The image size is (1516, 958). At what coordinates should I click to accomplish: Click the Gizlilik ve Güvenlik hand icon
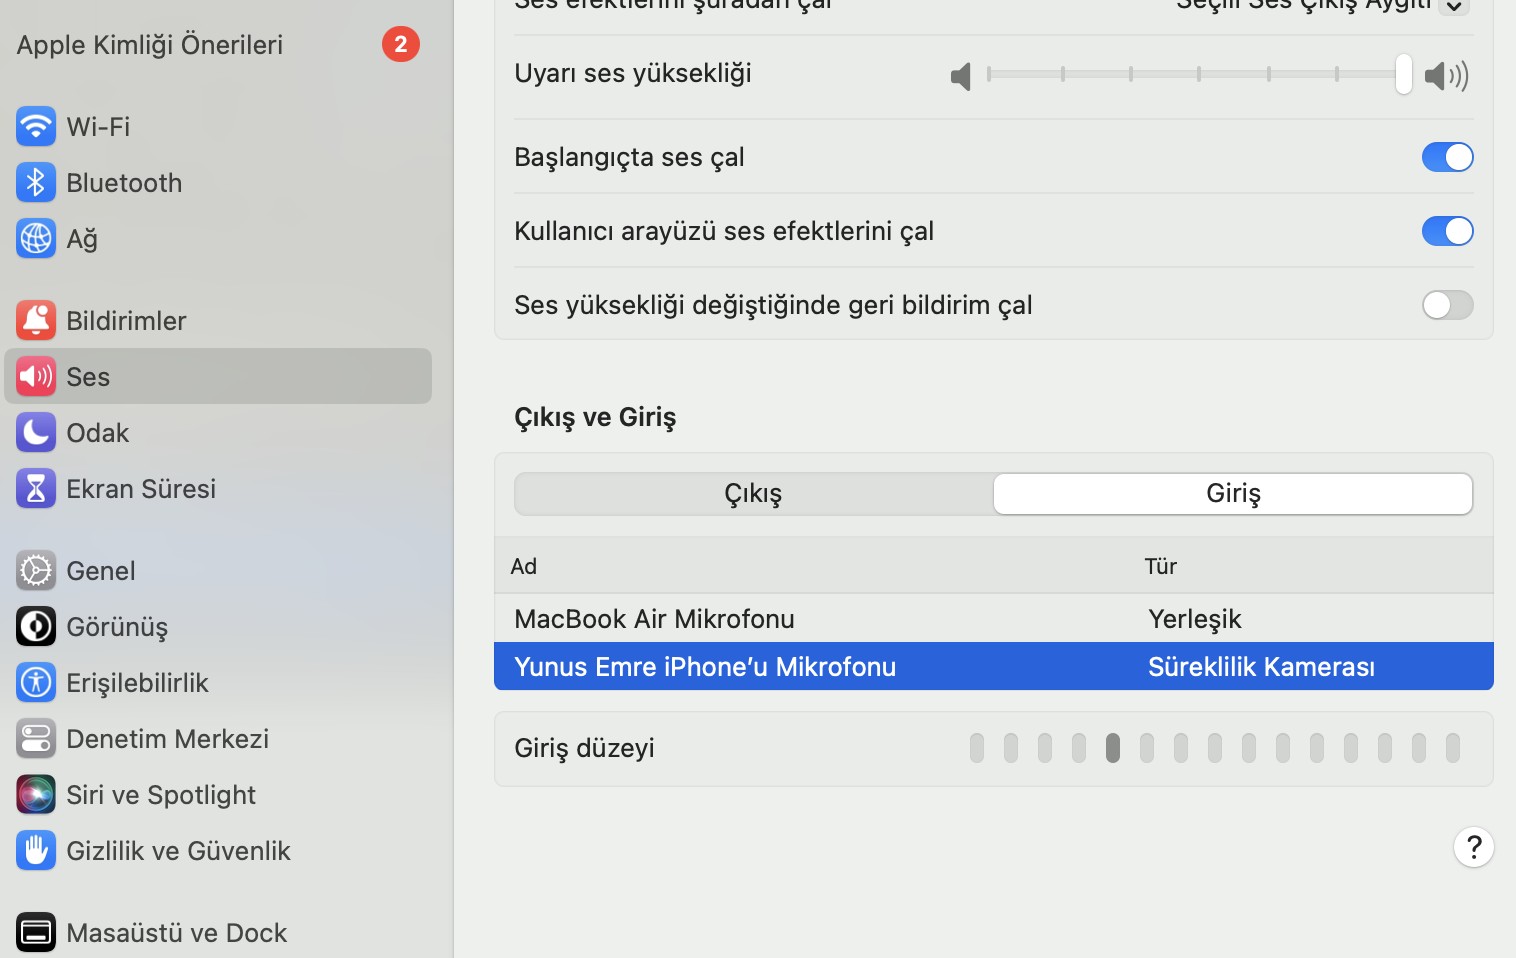click(36, 850)
